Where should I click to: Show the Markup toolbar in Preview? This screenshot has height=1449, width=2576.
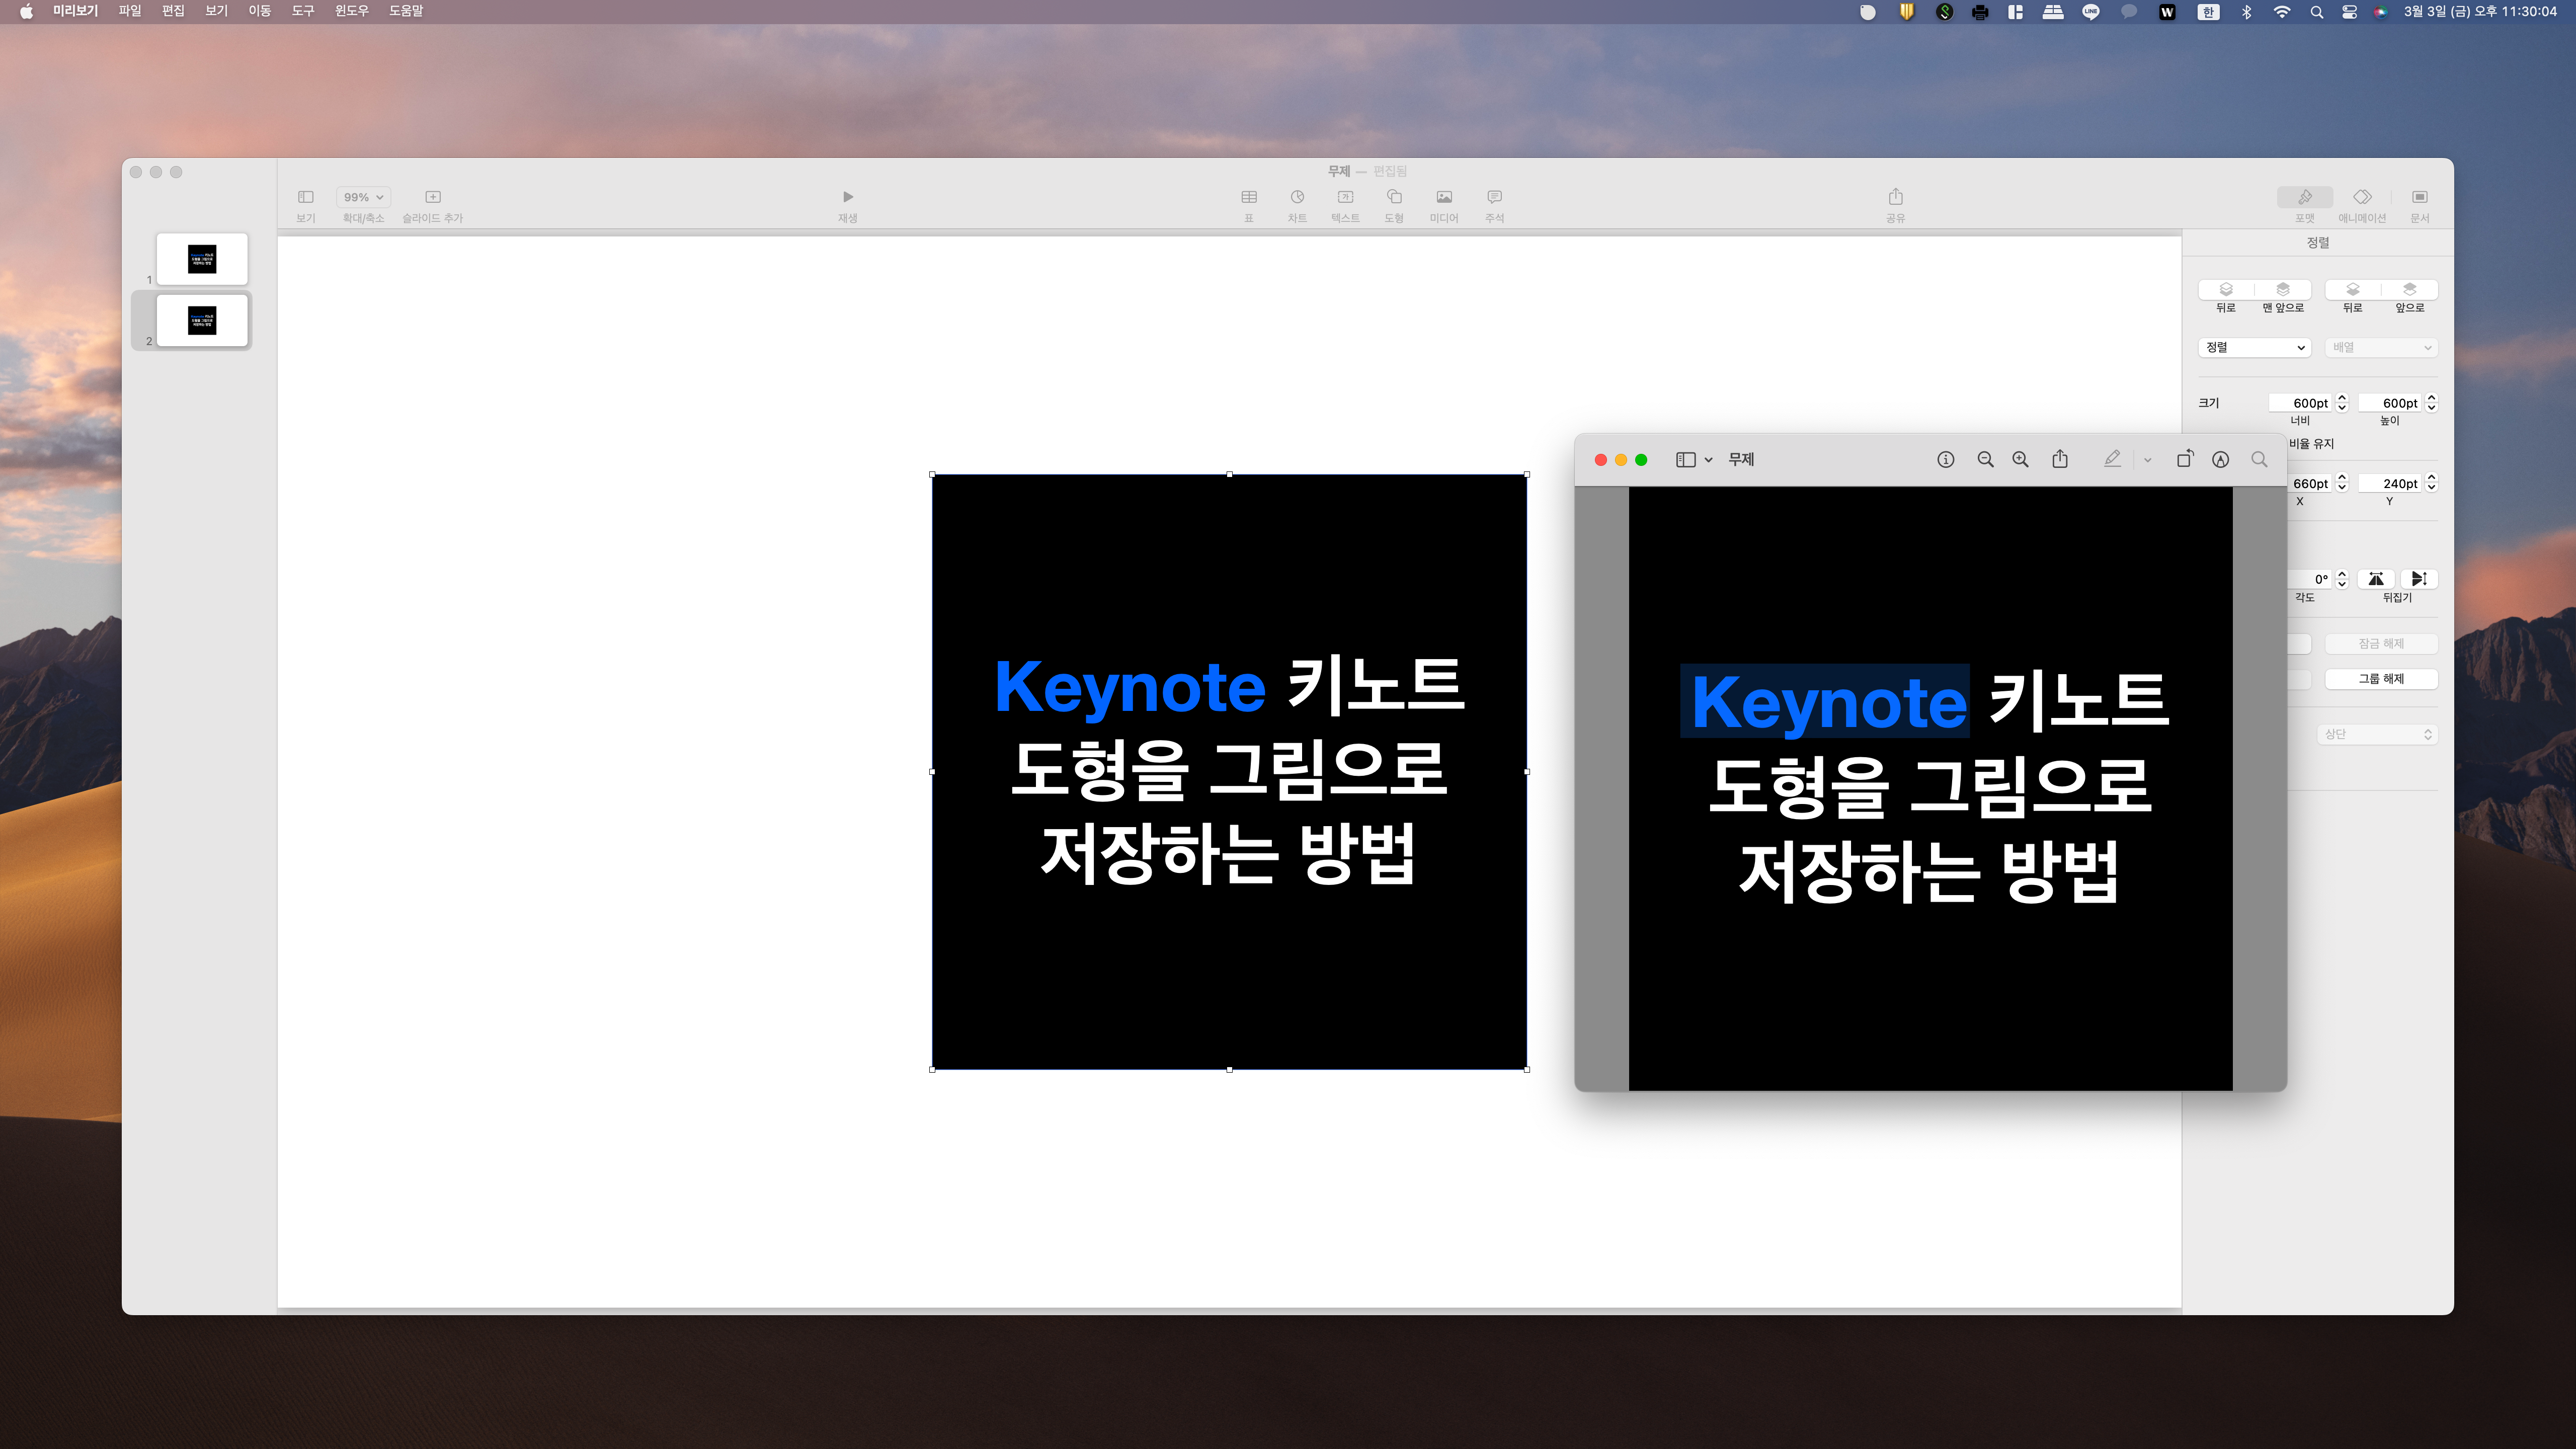click(2220, 459)
